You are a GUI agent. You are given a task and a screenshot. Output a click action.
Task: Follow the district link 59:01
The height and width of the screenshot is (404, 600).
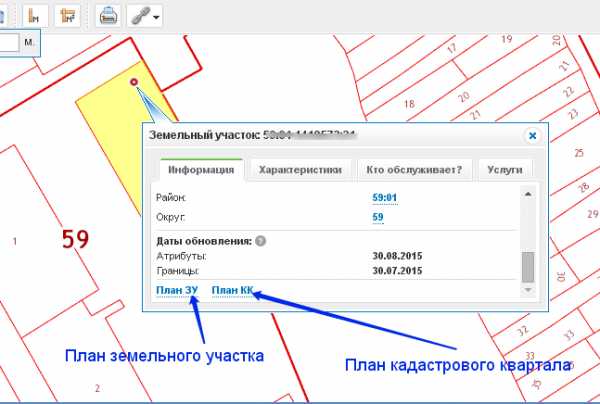[x=385, y=198]
